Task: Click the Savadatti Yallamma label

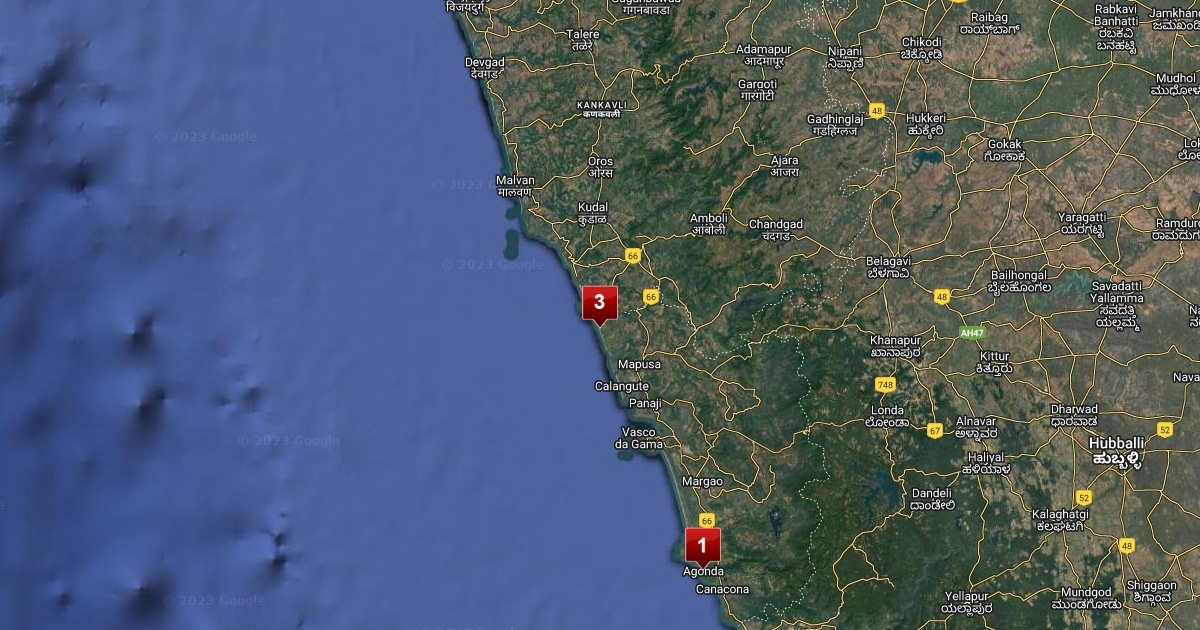Action: [x=1118, y=304]
